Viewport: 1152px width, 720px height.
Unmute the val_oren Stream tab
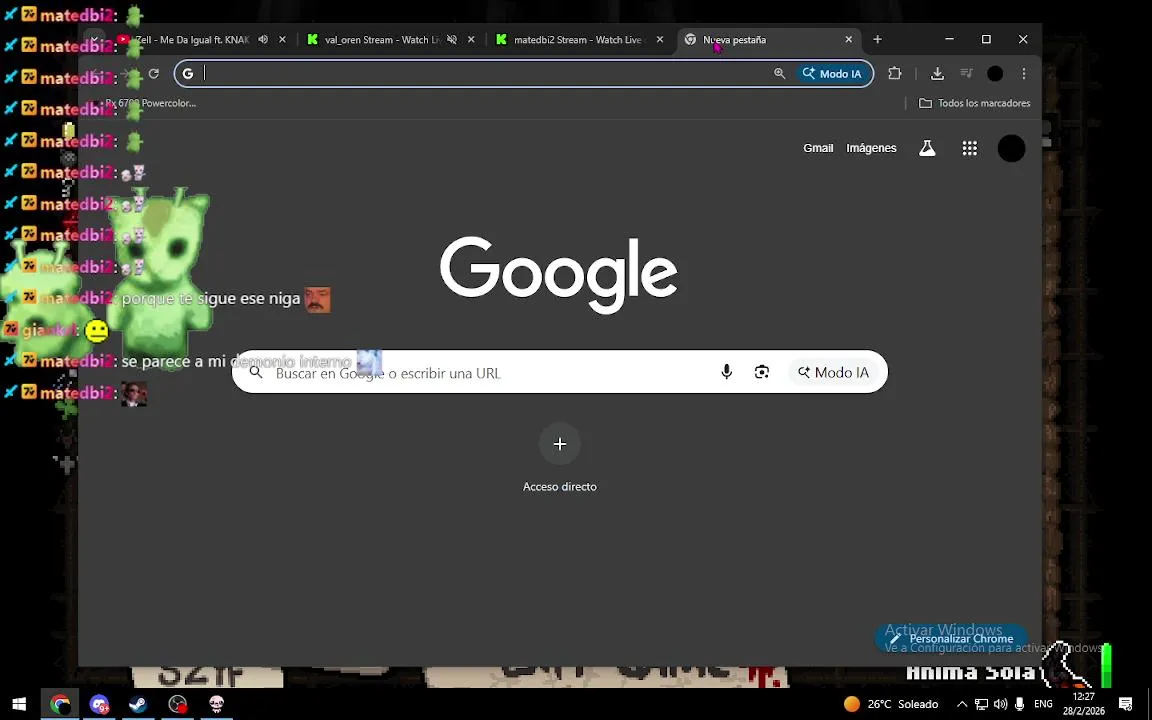pyautogui.click(x=452, y=40)
